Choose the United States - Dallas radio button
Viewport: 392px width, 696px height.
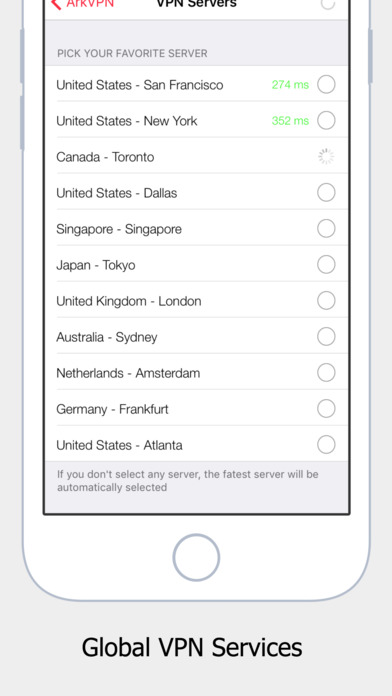[x=326, y=193]
